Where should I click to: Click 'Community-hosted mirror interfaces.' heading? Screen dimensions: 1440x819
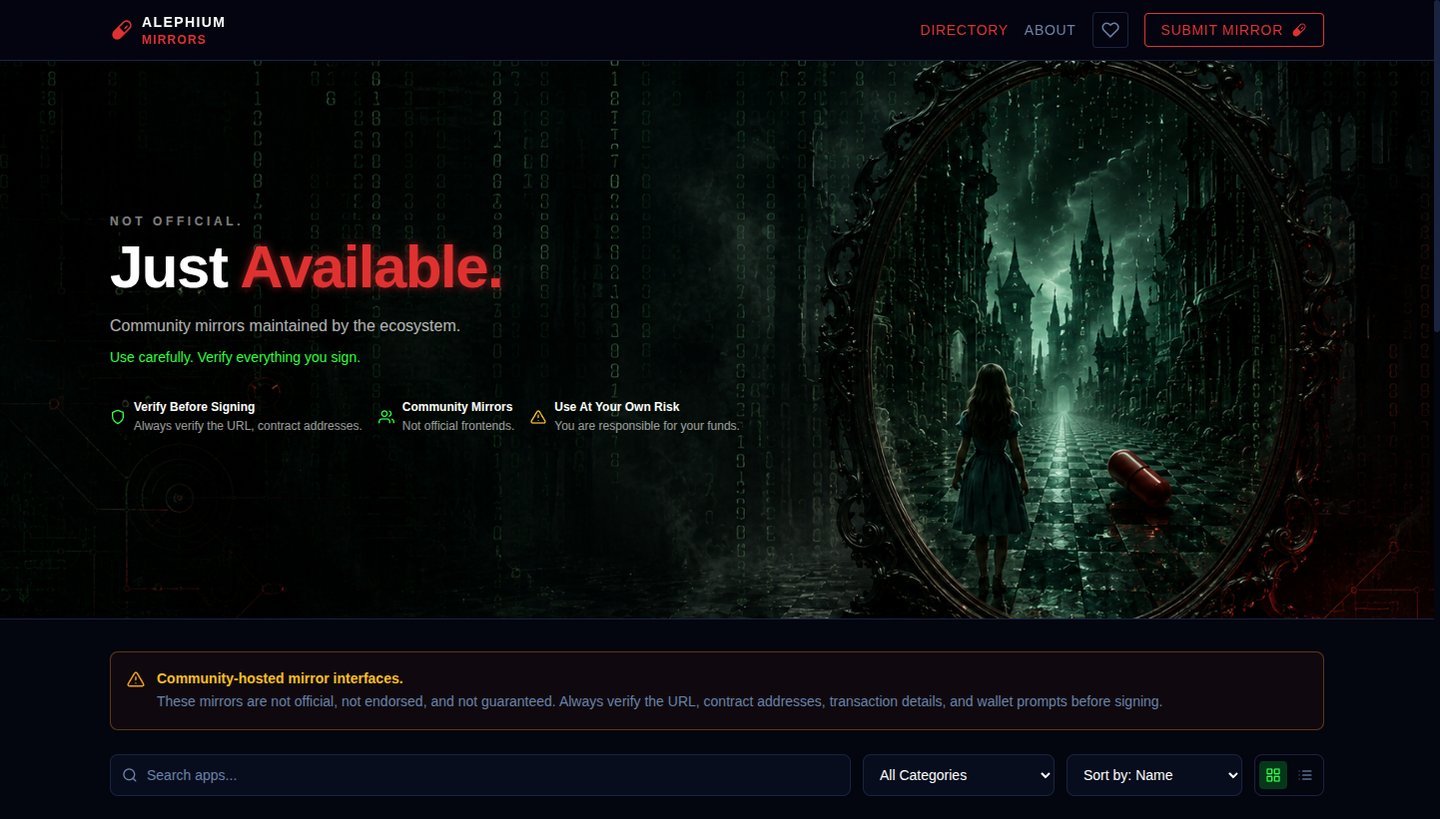[280, 678]
